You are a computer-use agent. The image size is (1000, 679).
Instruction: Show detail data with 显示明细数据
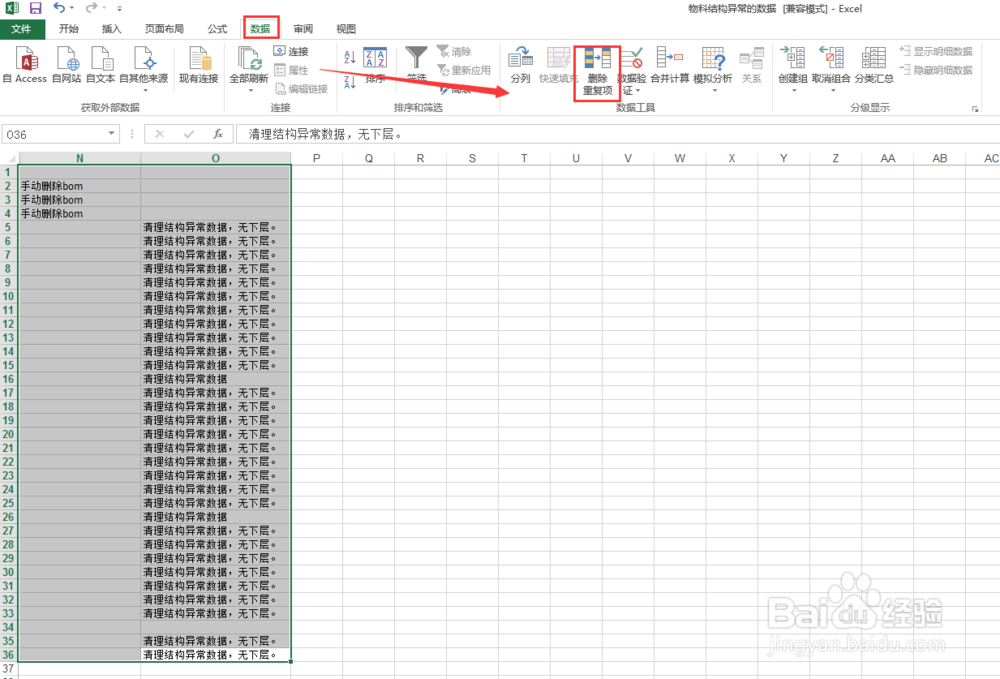[x=935, y=52]
